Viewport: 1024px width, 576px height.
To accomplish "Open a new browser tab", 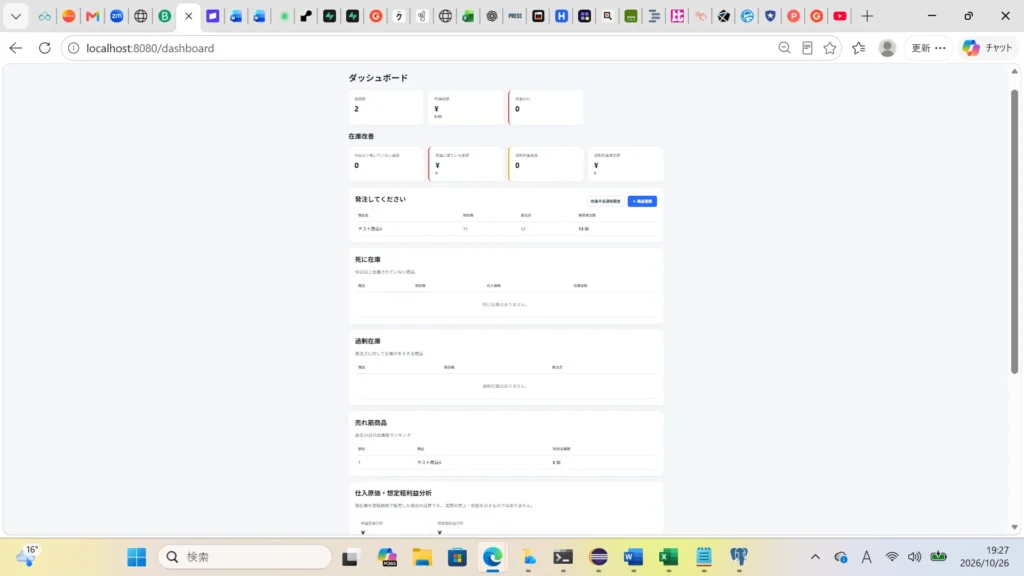I will 867,16.
